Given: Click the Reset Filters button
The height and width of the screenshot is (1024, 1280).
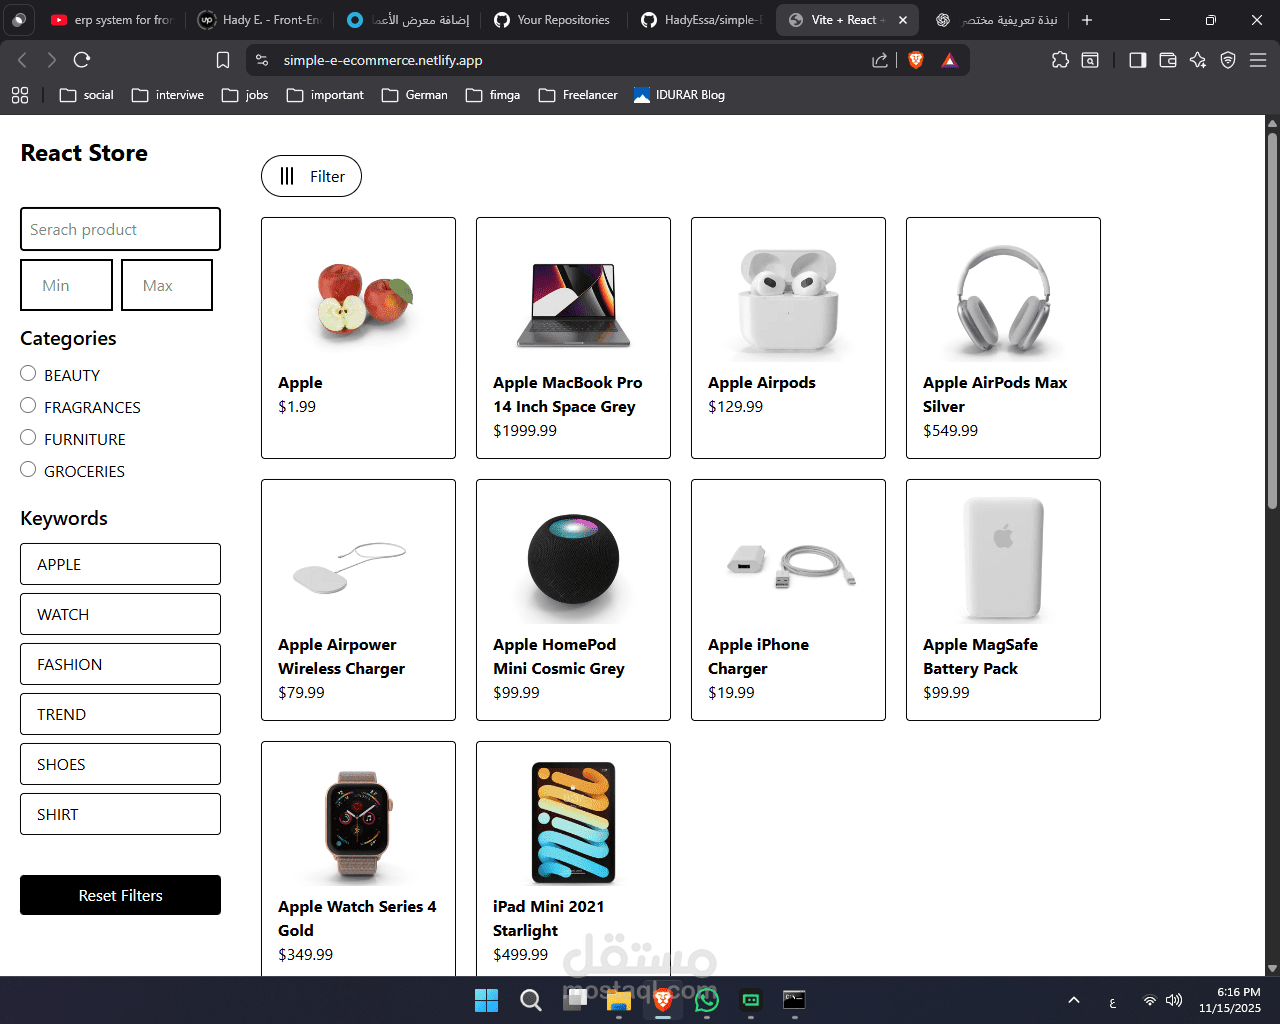Looking at the screenshot, I should [120, 895].
